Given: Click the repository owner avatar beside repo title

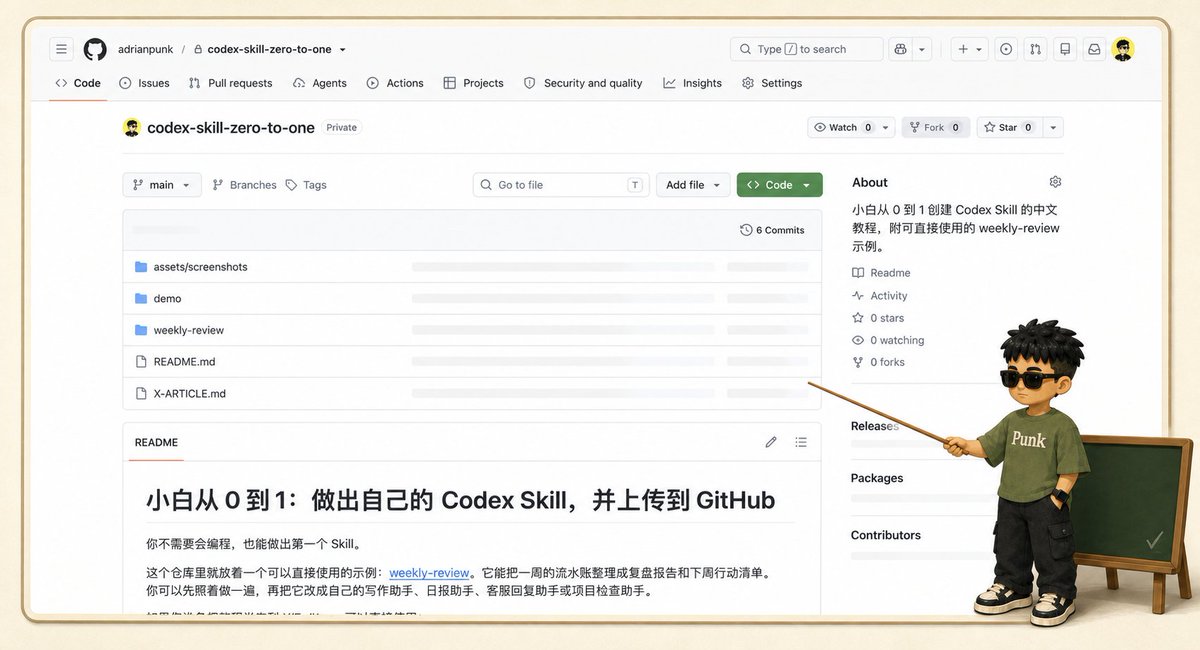Looking at the screenshot, I should [x=132, y=127].
